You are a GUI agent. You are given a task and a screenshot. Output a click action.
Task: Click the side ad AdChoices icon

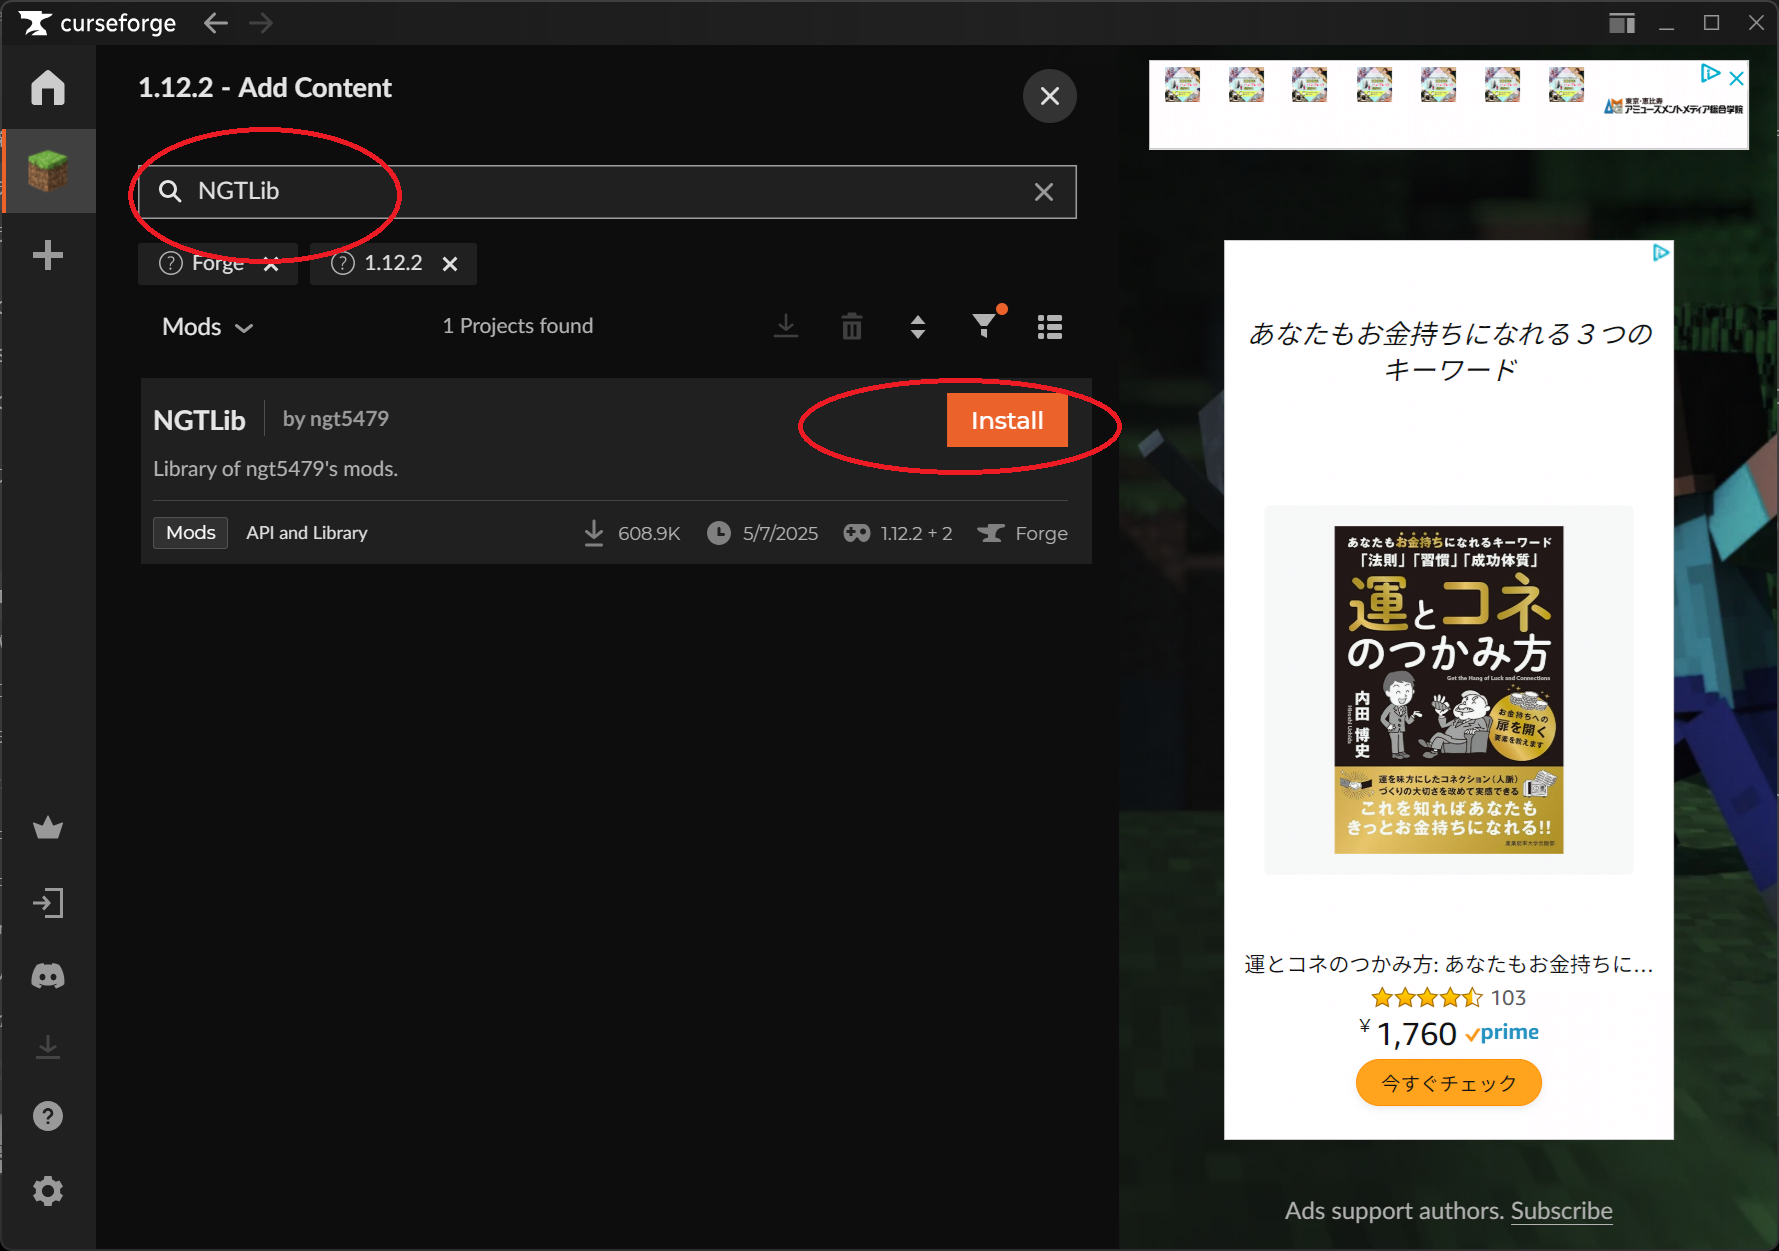[x=1661, y=253]
